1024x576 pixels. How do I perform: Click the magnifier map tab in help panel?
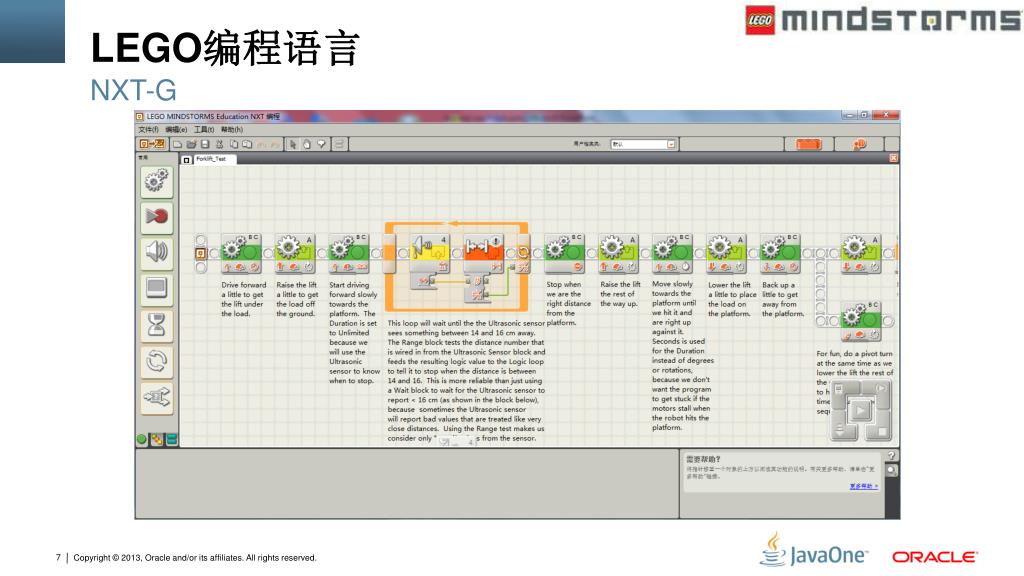click(892, 470)
